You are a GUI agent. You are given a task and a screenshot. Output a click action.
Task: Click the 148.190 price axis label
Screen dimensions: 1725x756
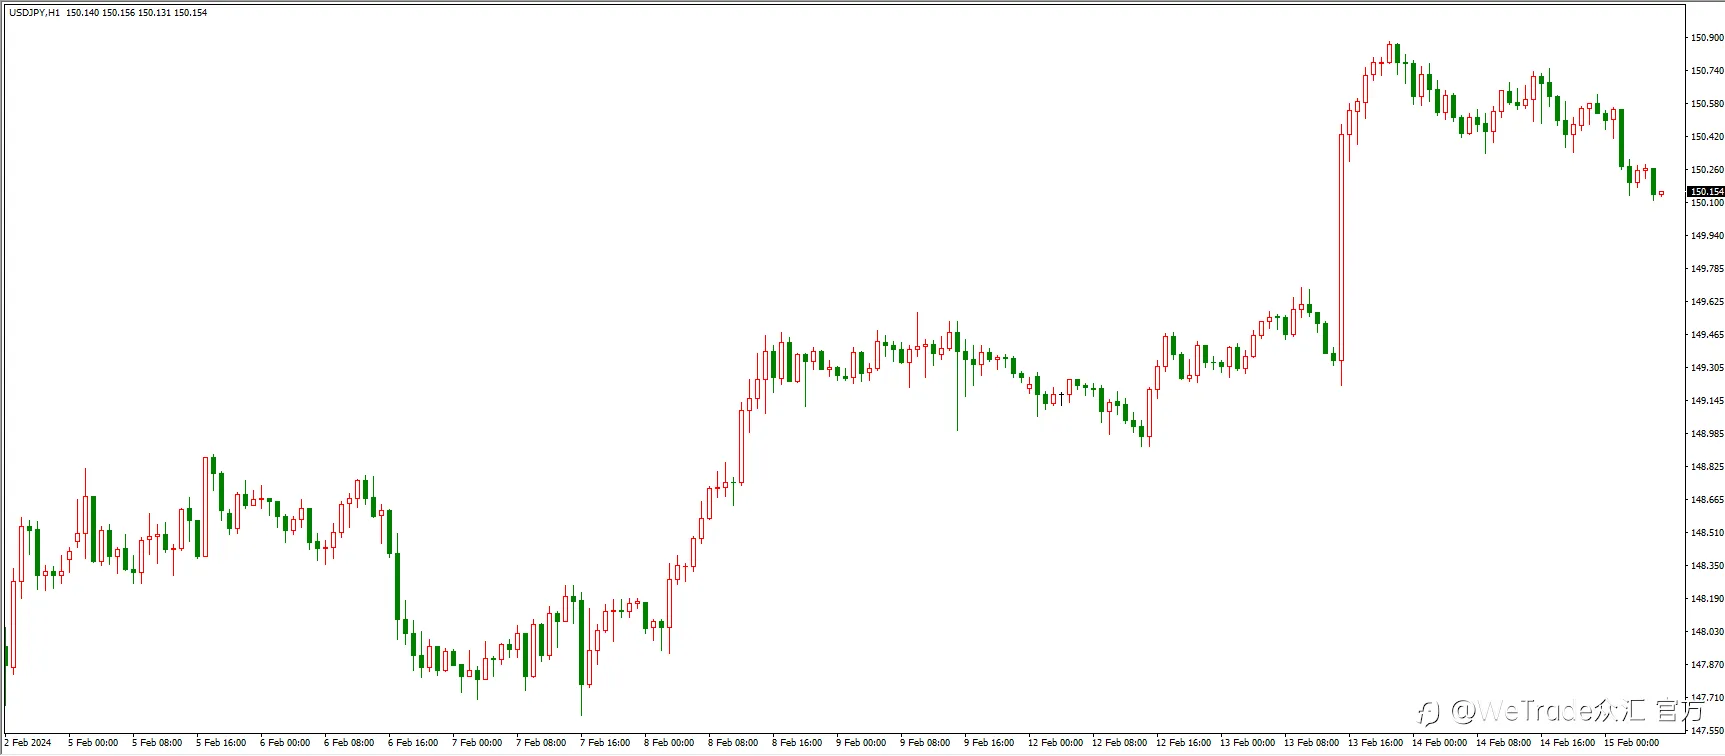tap(1707, 599)
